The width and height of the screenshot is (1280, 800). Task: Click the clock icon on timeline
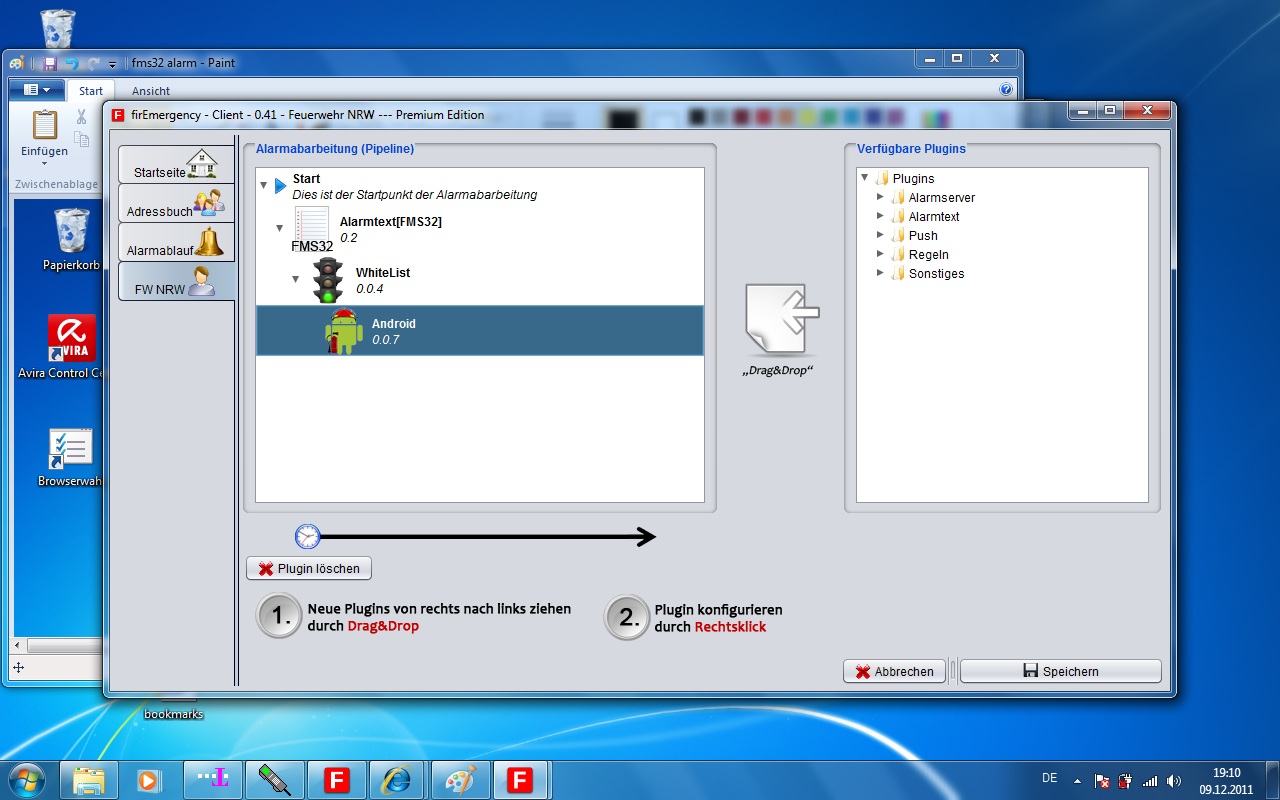(307, 537)
